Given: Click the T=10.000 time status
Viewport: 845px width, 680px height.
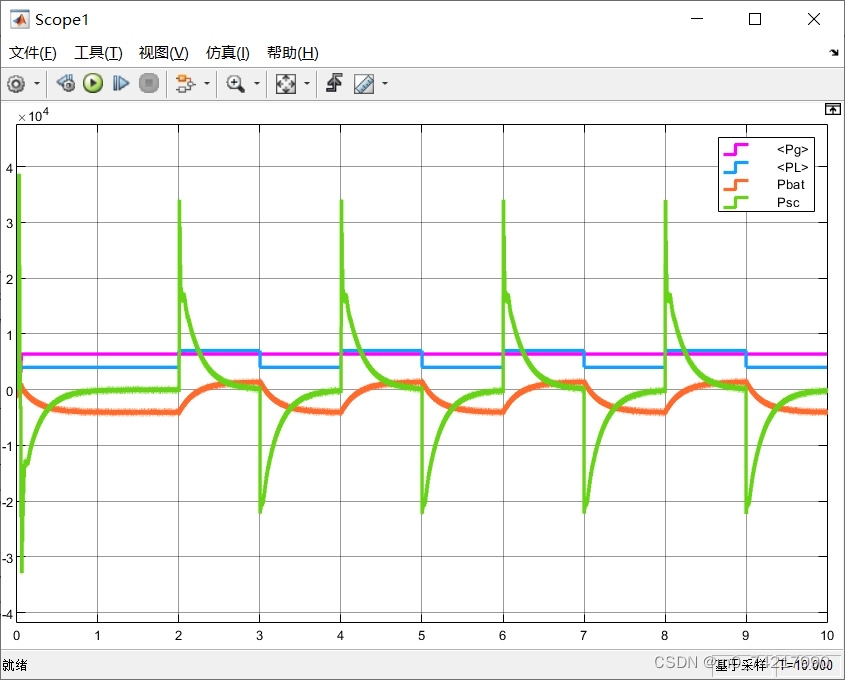Looking at the screenshot, I should [x=806, y=665].
